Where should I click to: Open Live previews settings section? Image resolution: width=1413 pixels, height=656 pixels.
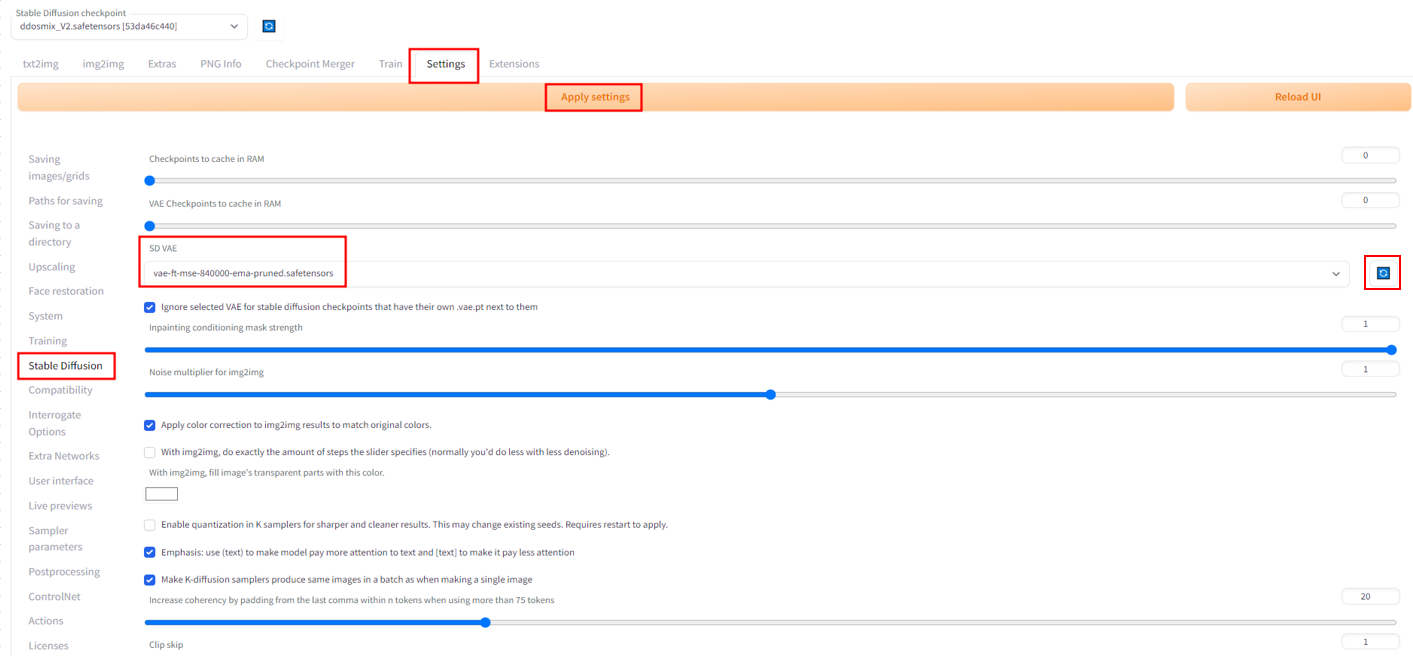point(60,506)
